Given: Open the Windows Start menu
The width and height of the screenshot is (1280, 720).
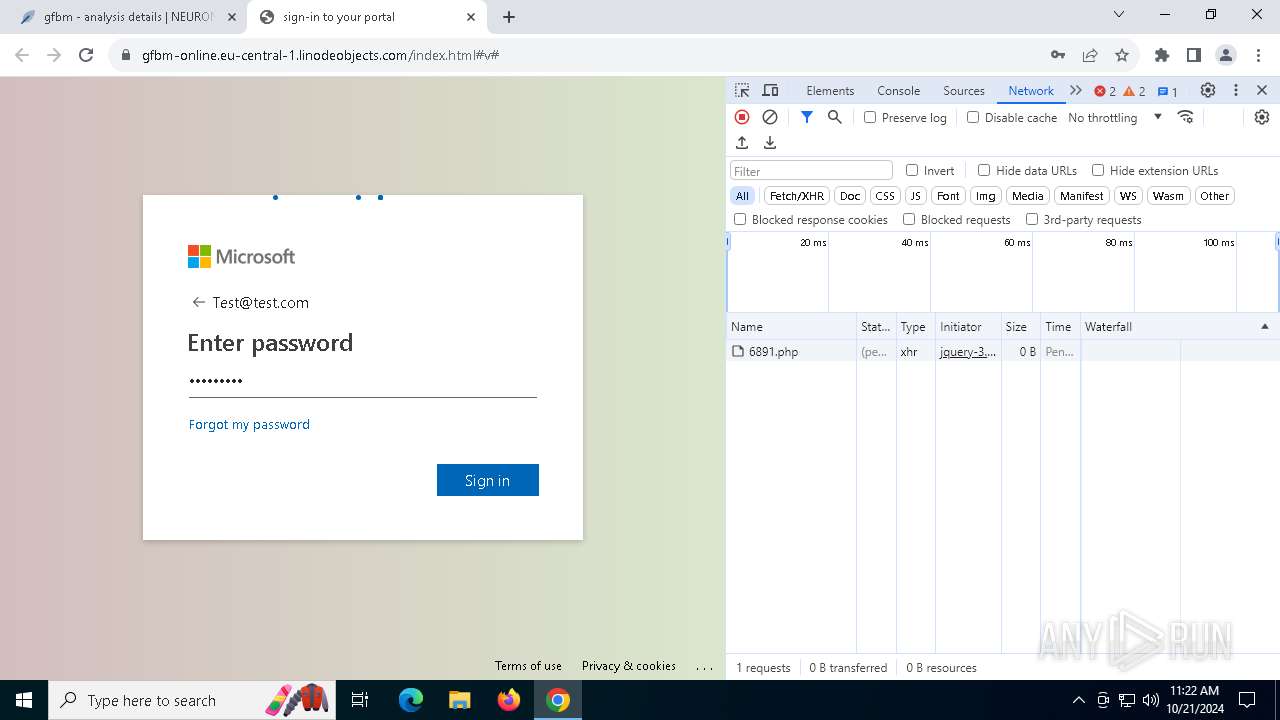Looking at the screenshot, I should 24,700.
